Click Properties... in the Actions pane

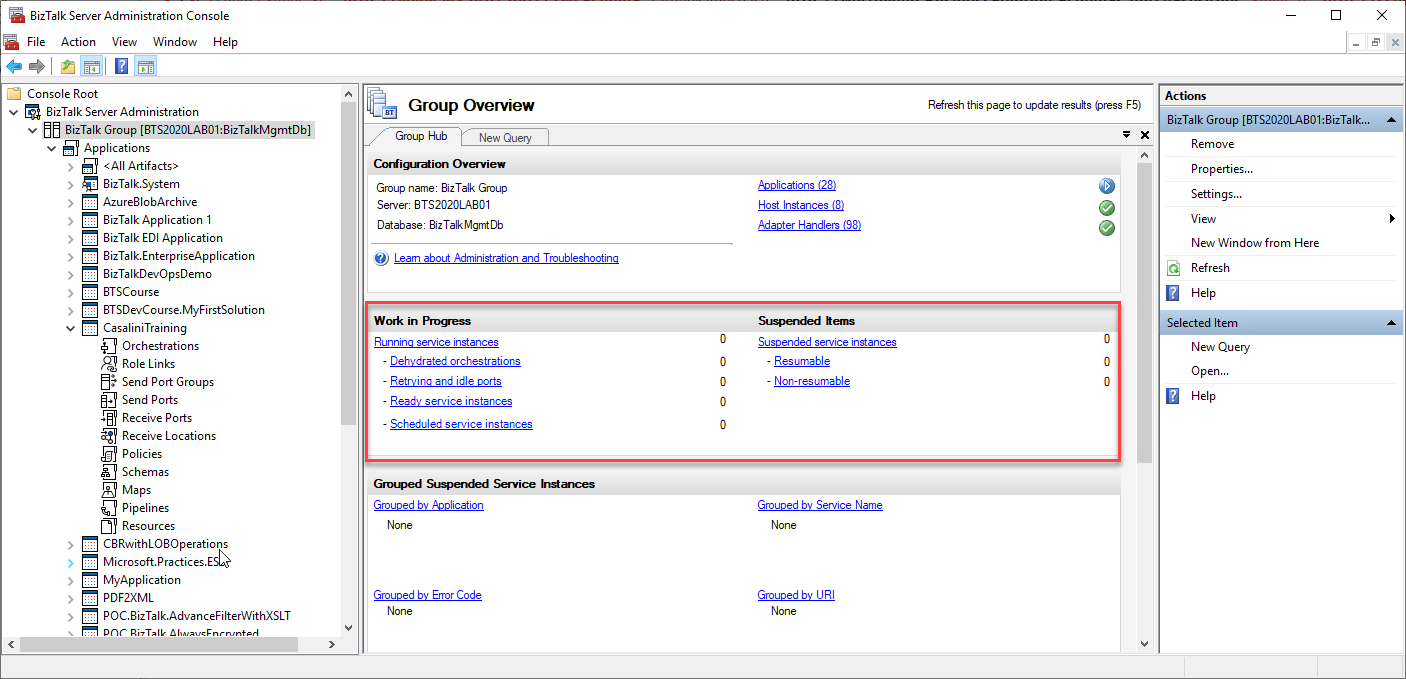[x=1222, y=169]
